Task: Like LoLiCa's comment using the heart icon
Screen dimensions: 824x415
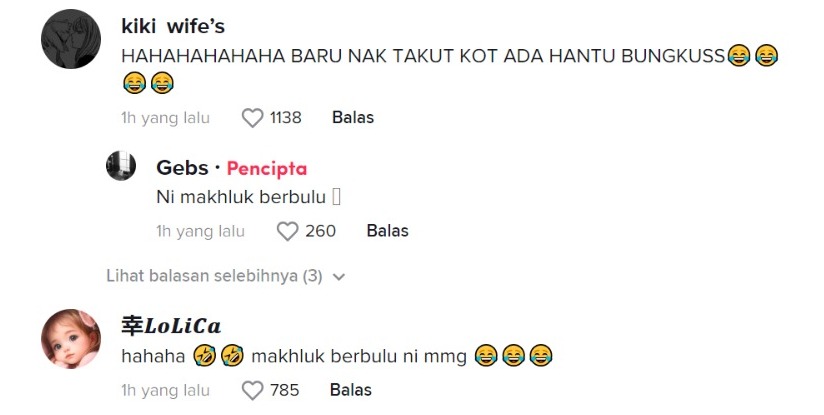Action: coord(252,390)
